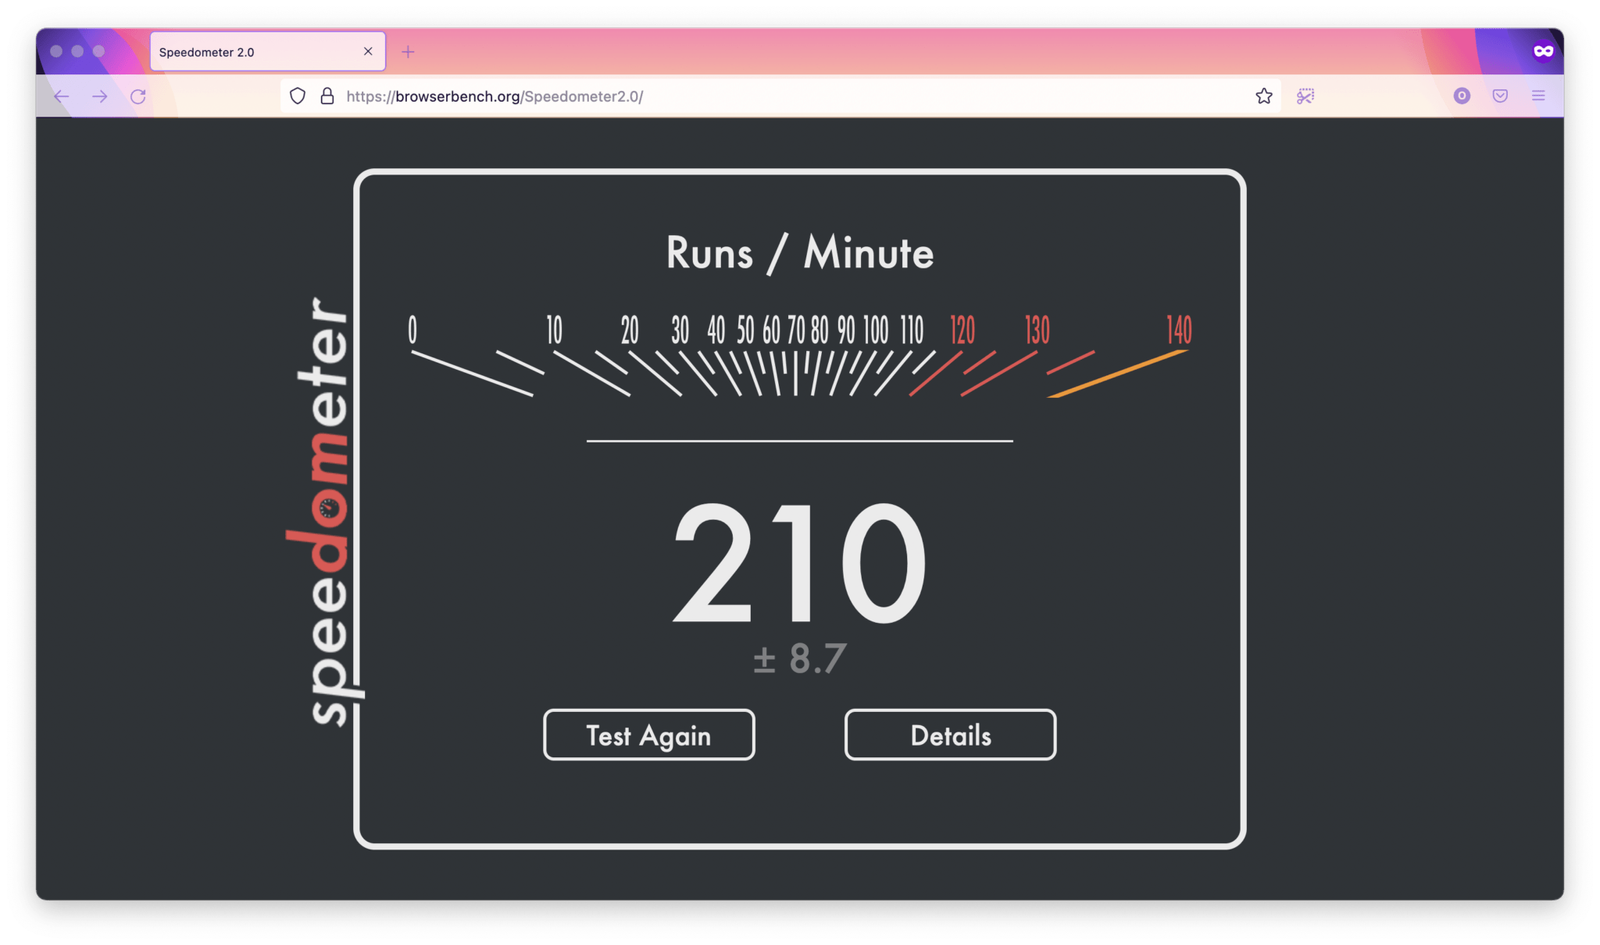Open the Firefox hamburger application menu
The width and height of the screenshot is (1600, 945).
click(x=1538, y=96)
